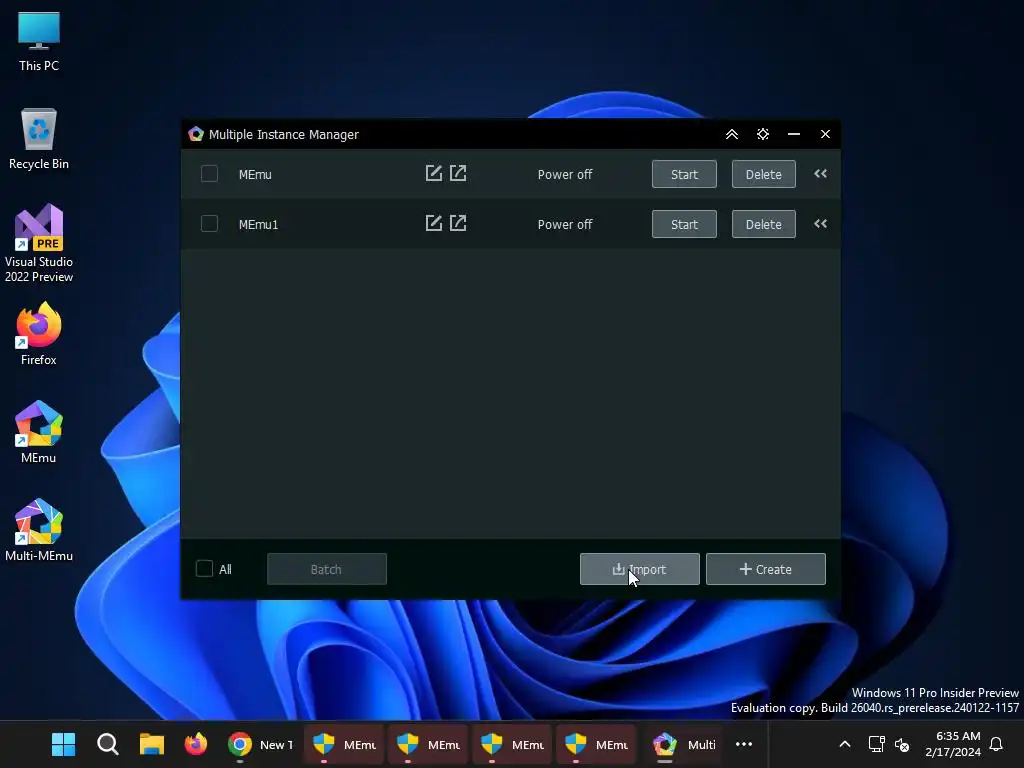Create a new instance
The width and height of the screenshot is (1024, 768).
click(x=765, y=569)
